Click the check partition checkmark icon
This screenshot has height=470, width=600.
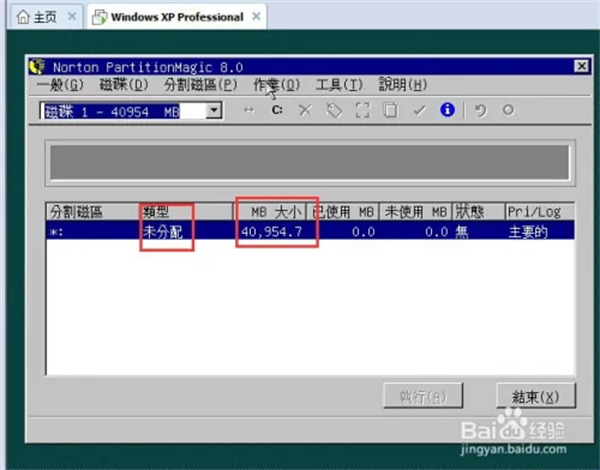click(419, 110)
